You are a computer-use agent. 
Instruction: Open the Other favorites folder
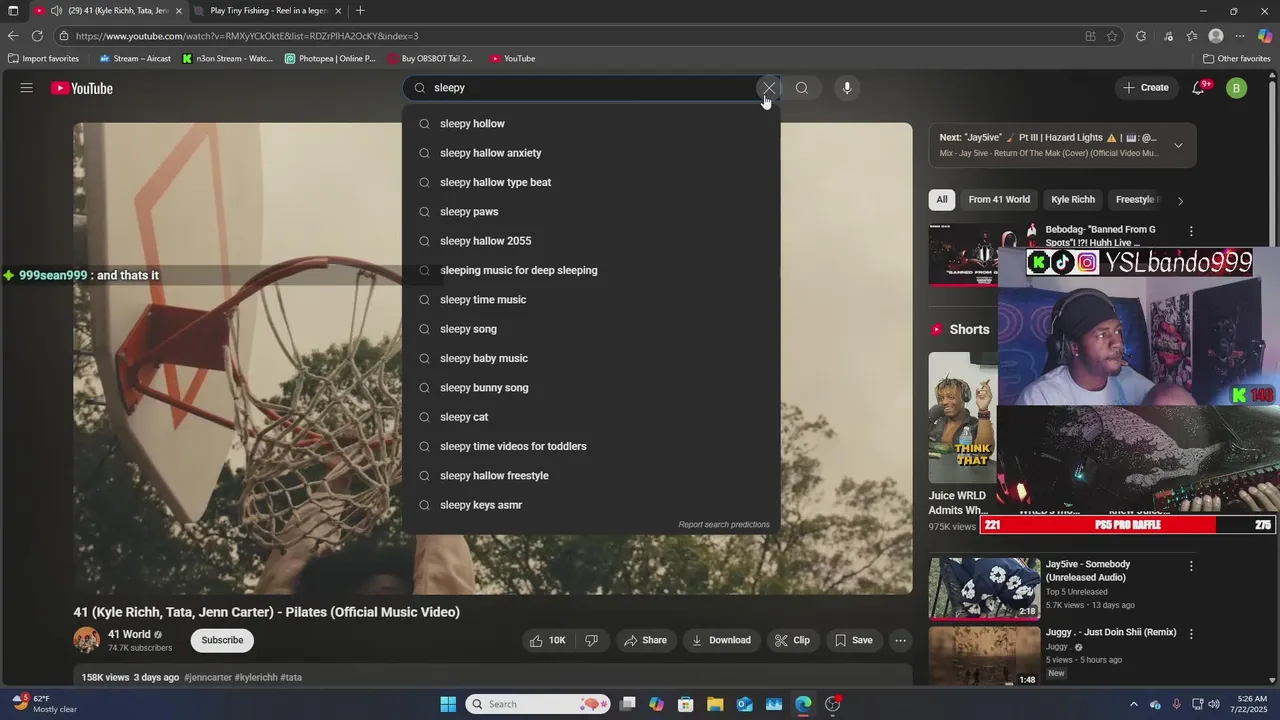coord(1236,59)
